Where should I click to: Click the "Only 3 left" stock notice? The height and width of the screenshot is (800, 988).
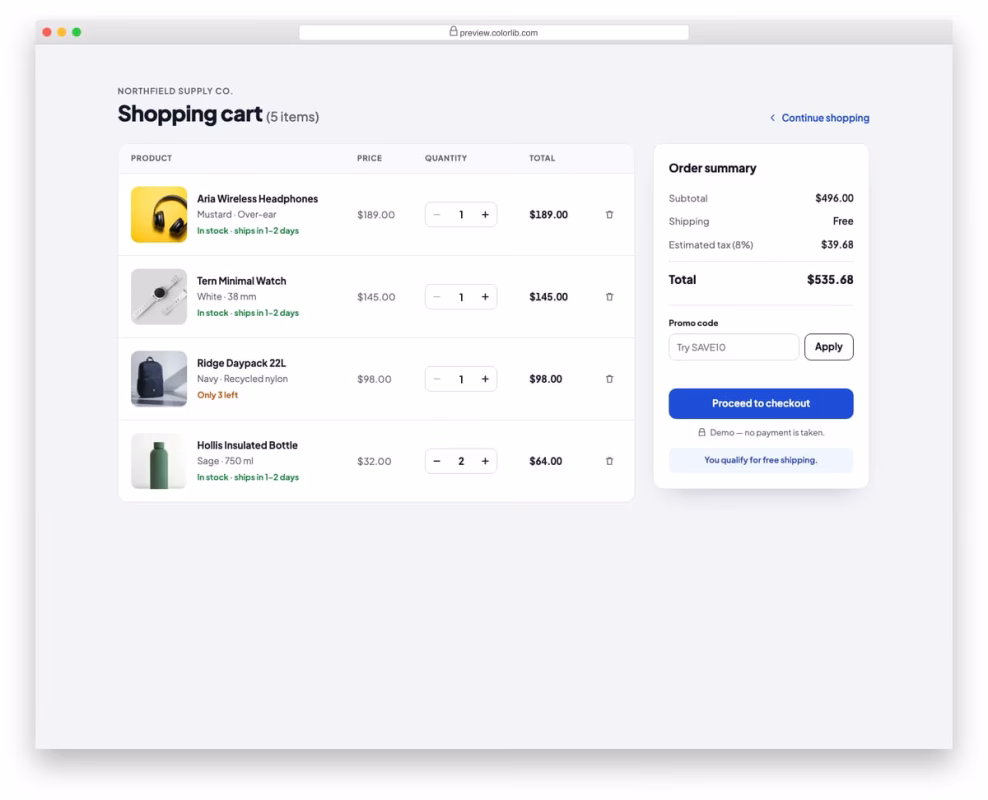point(217,395)
